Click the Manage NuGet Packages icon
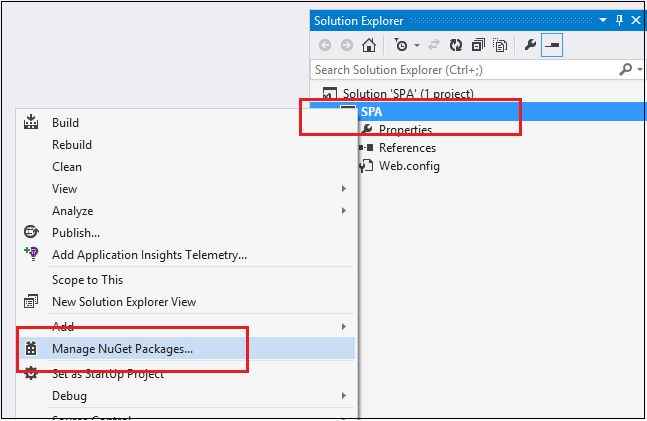647x421 pixels. pos(31,348)
